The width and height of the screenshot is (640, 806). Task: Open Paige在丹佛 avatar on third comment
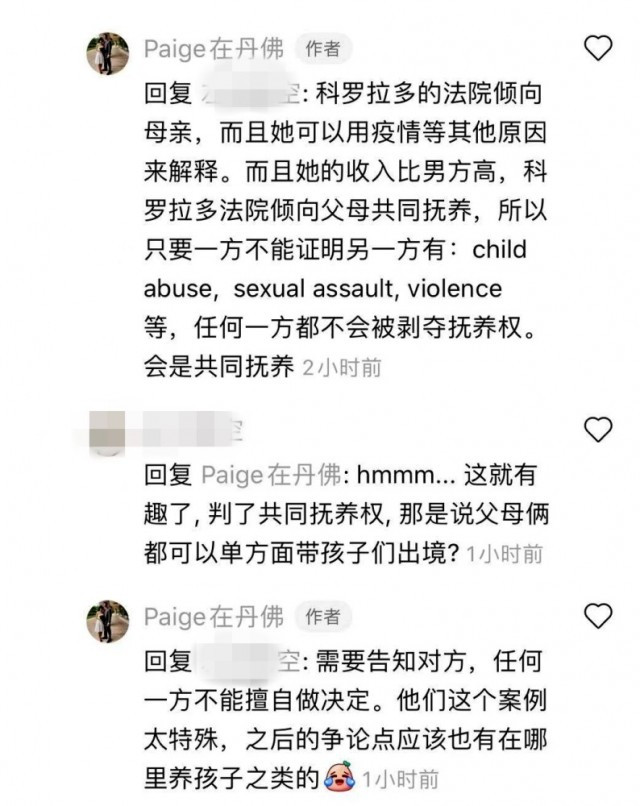[x=107, y=621]
